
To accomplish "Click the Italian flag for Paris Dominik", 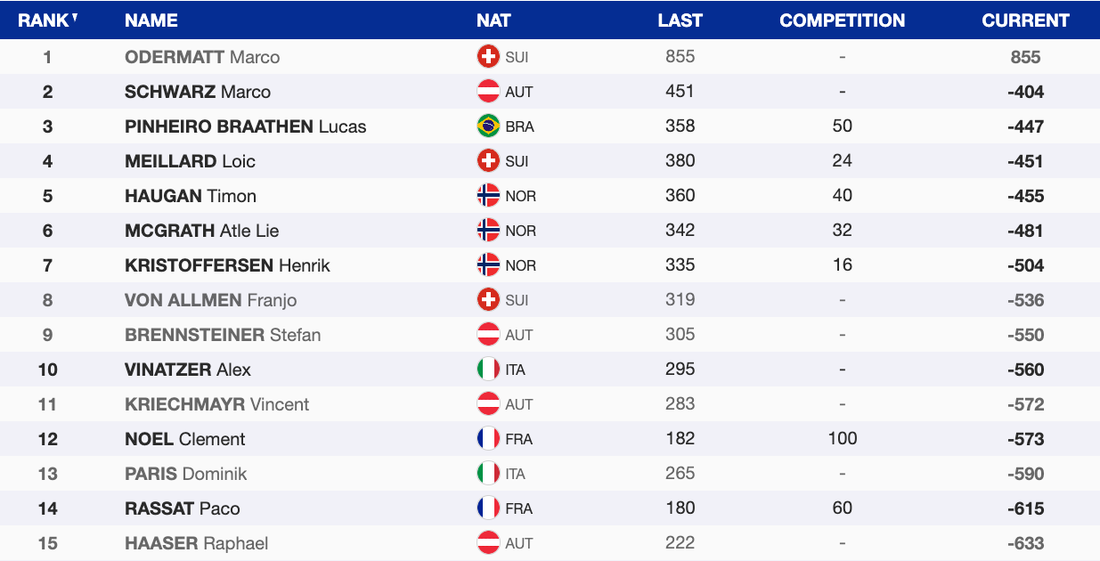I will [488, 474].
